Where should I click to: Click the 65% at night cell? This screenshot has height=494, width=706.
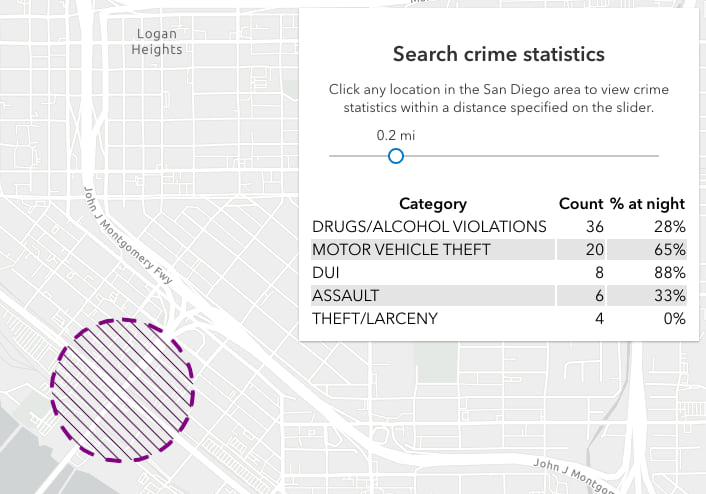click(670, 249)
